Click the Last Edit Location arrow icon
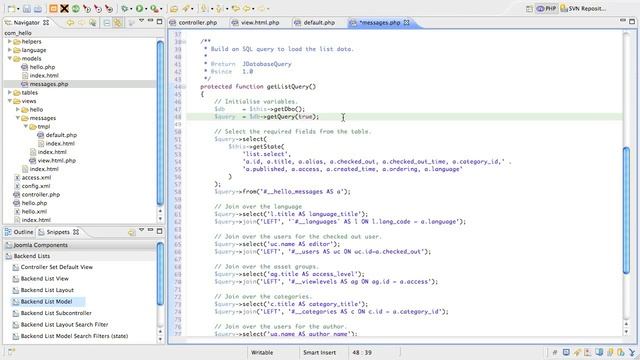 coord(236,9)
